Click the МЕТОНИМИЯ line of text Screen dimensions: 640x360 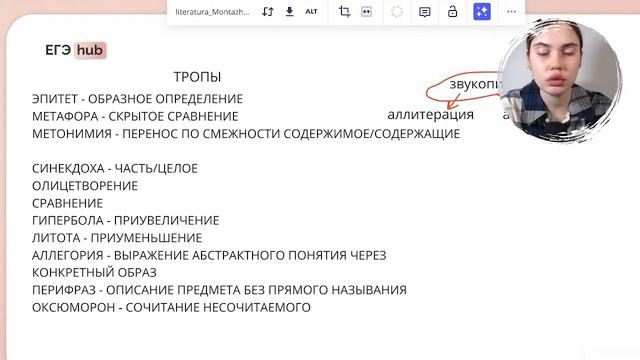pos(246,134)
